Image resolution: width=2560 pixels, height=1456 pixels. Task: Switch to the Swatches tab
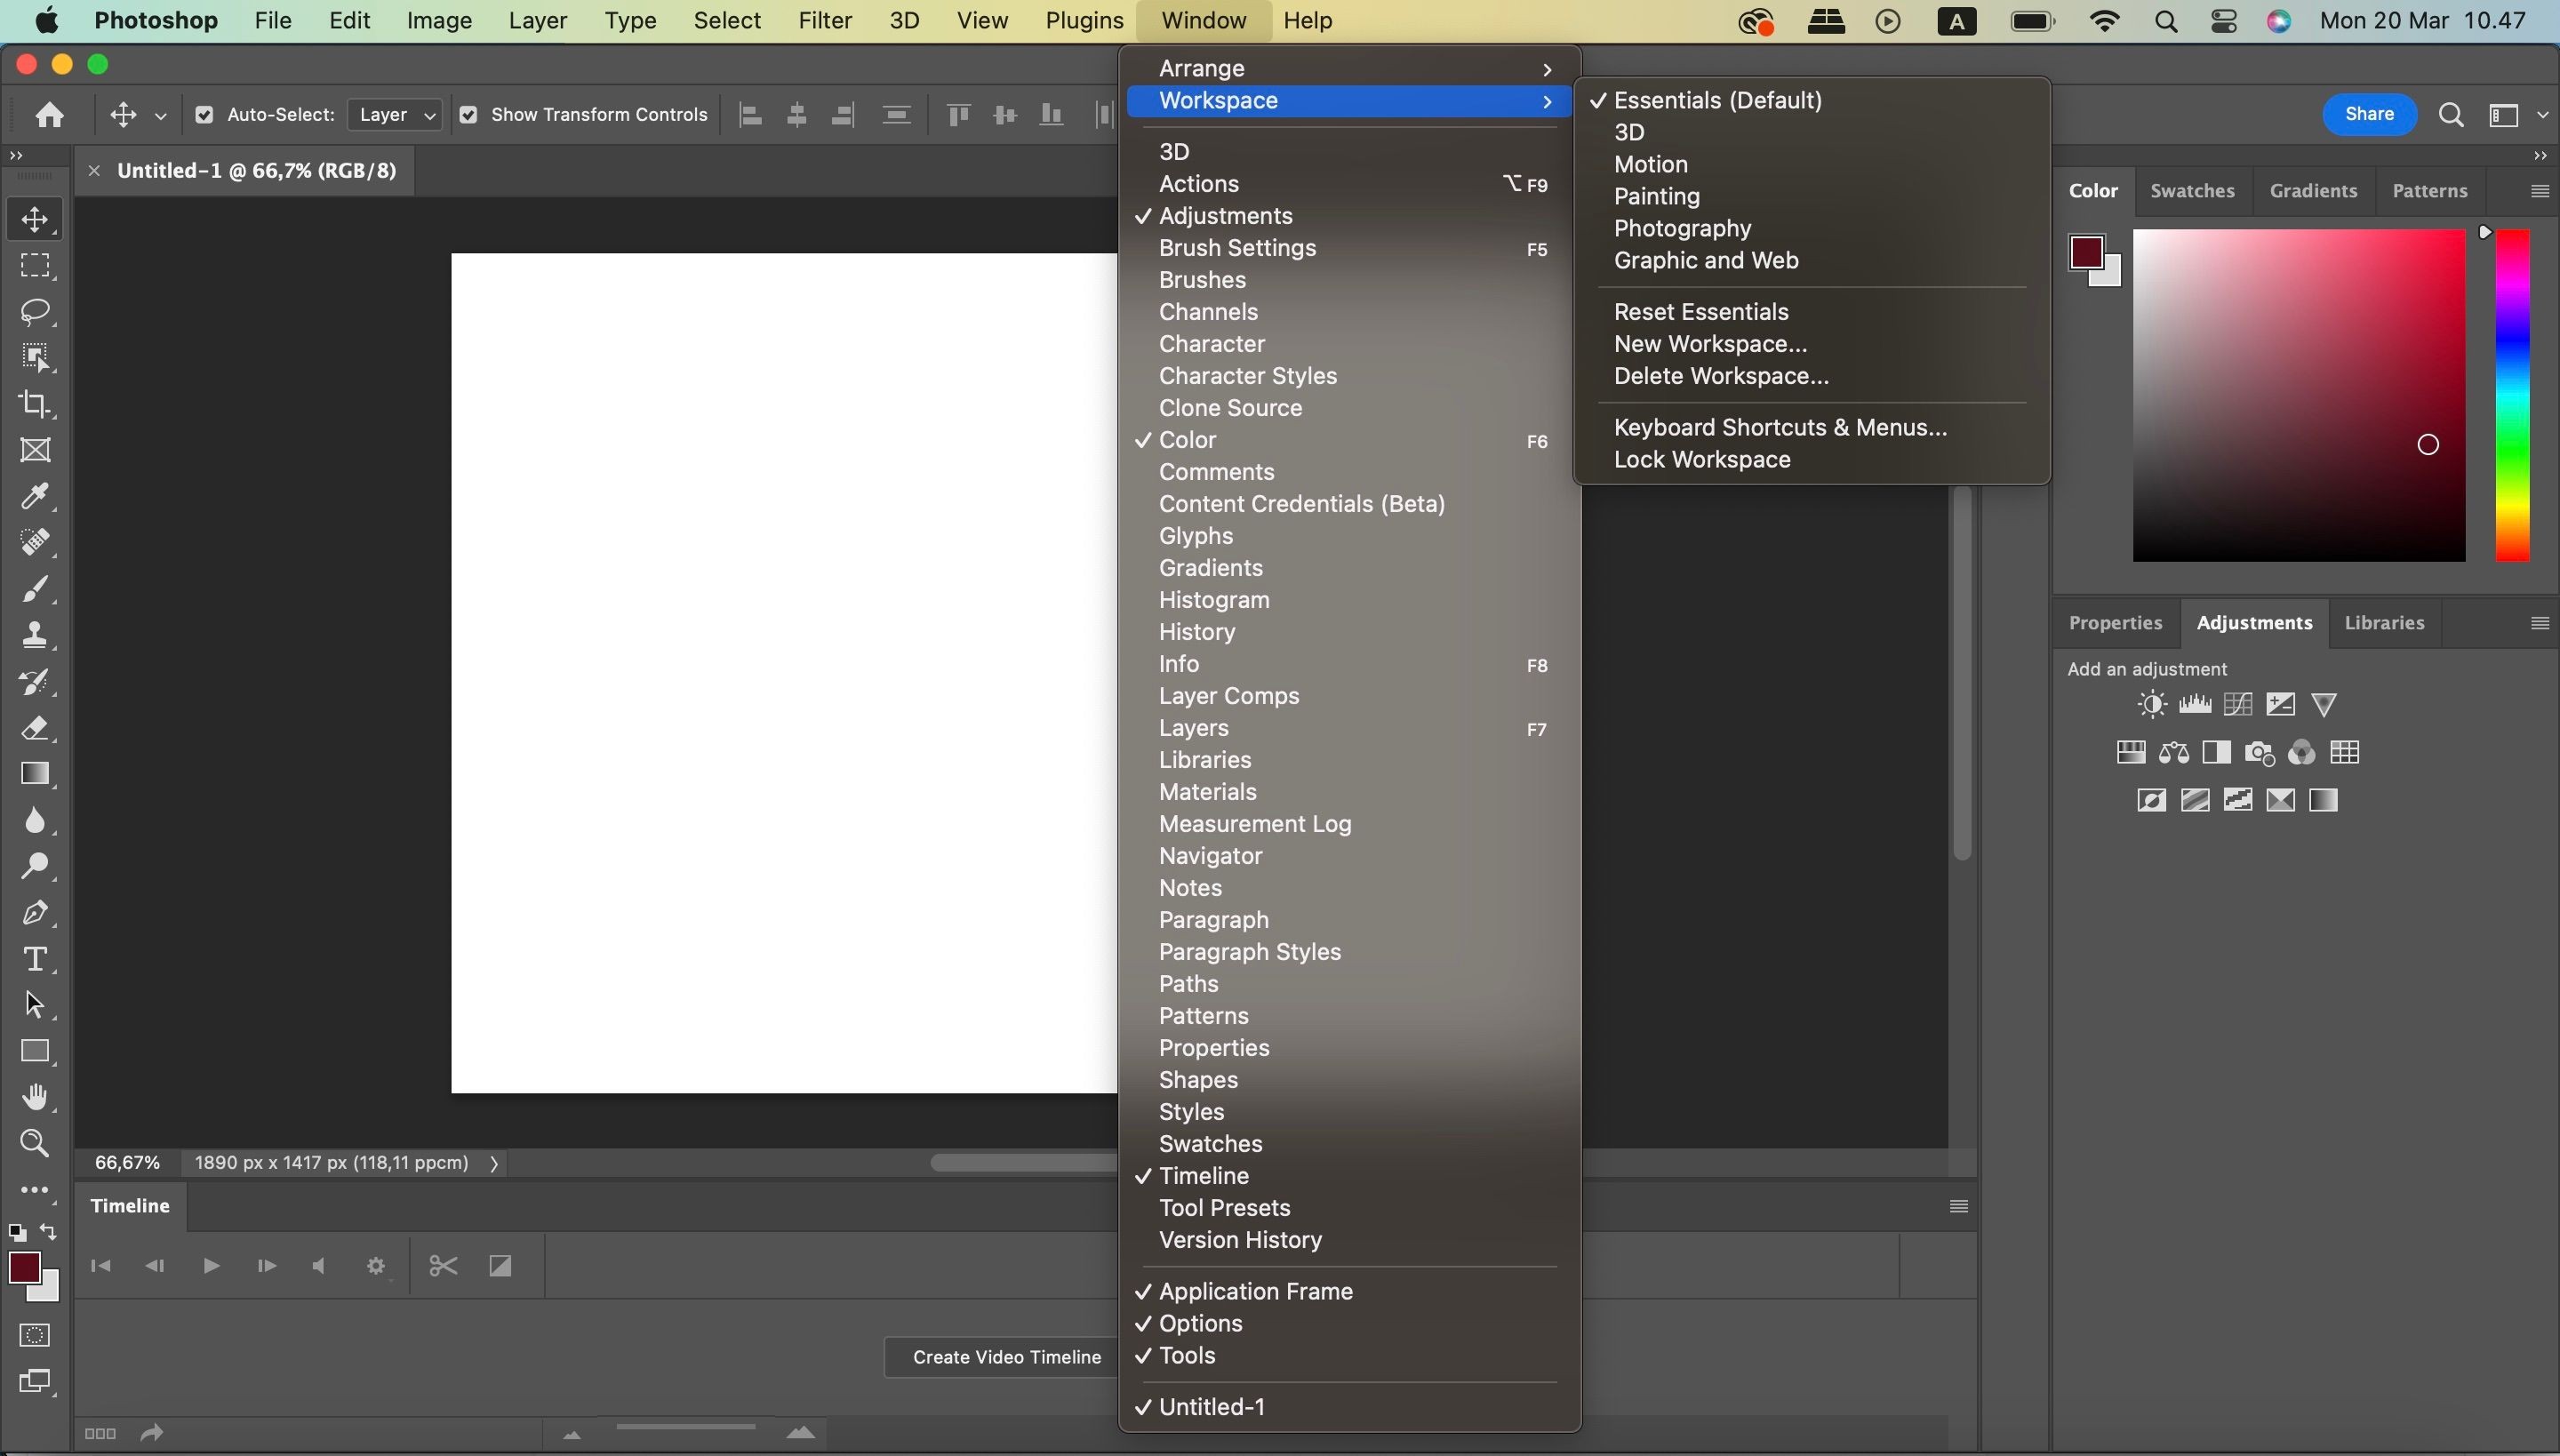pyautogui.click(x=2193, y=191)
